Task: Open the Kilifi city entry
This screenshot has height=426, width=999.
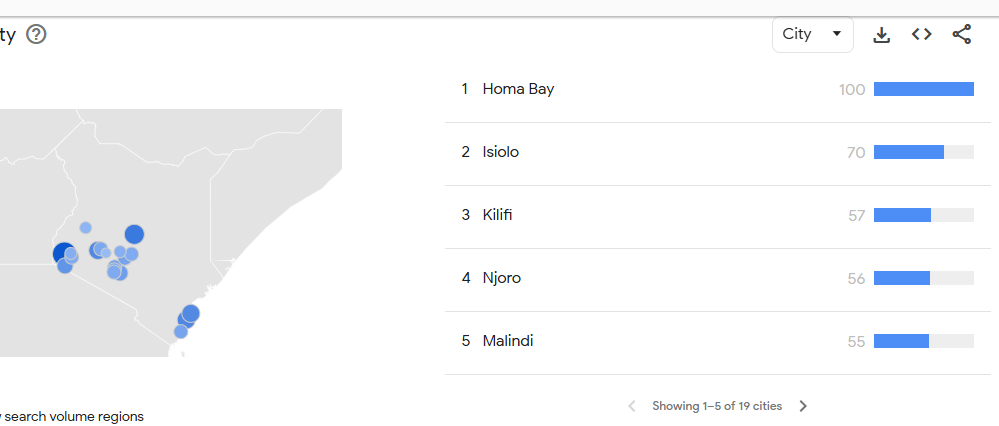Action: click(x=497, y=215)
